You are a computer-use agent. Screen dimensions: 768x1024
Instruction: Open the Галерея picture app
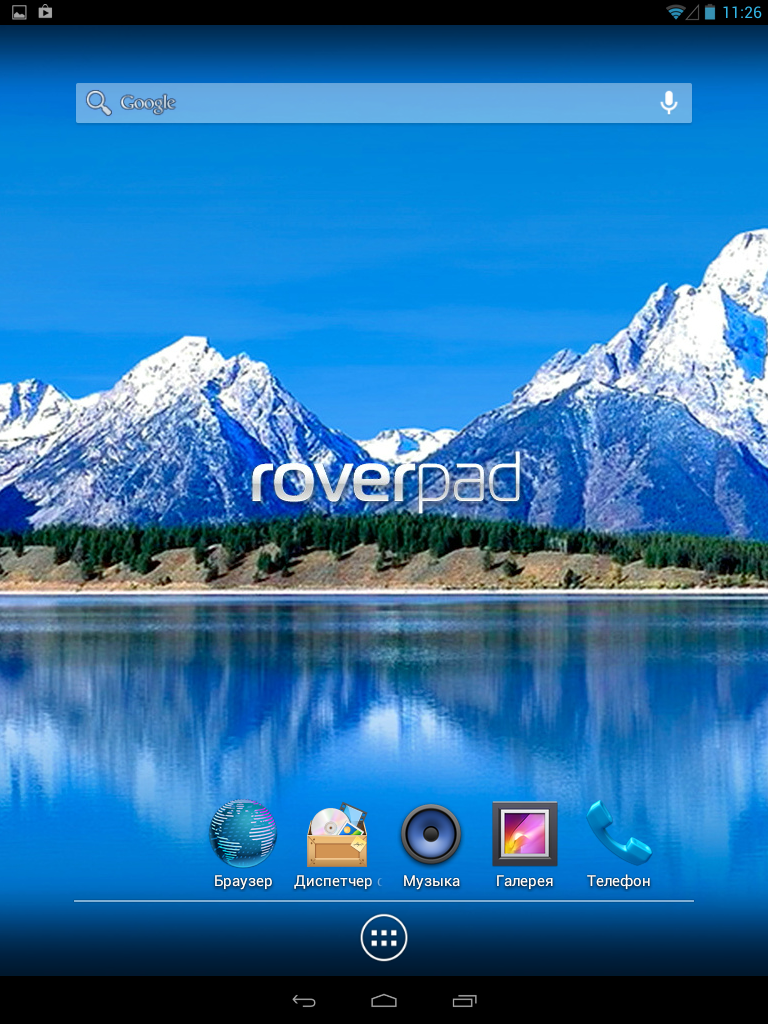524,833
